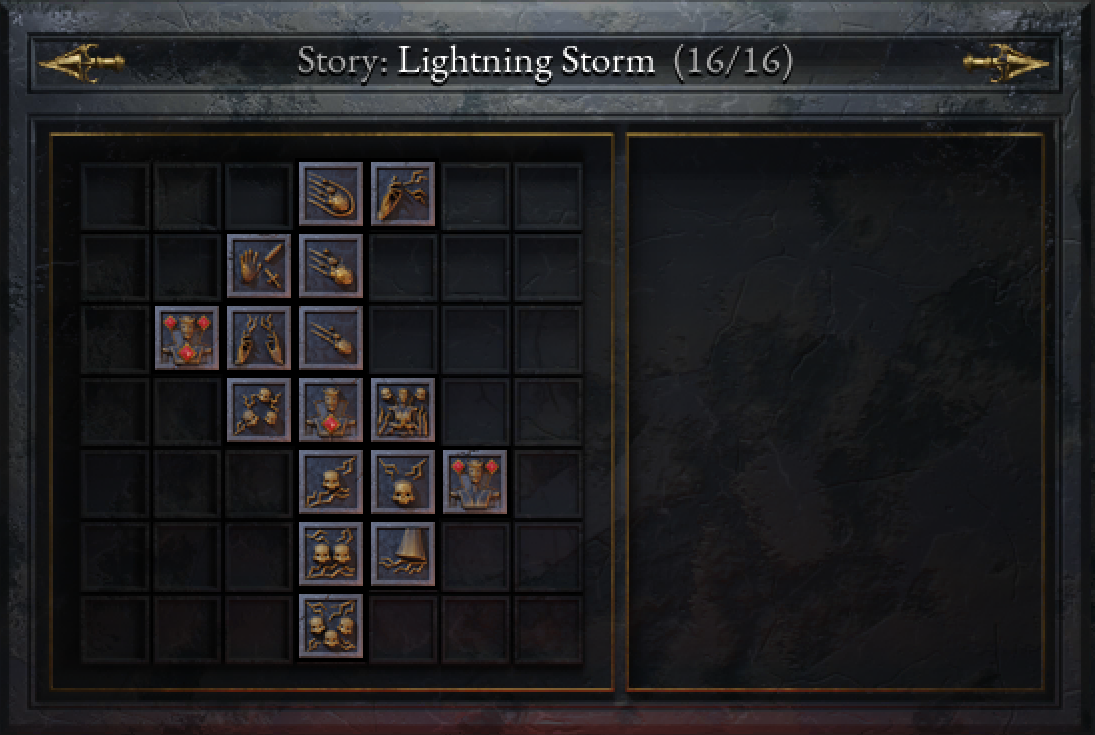Pick the figure with three red gems
The height and width of the screenshot is (735, 1095).
pyautogui.click(x=187, y=338)
